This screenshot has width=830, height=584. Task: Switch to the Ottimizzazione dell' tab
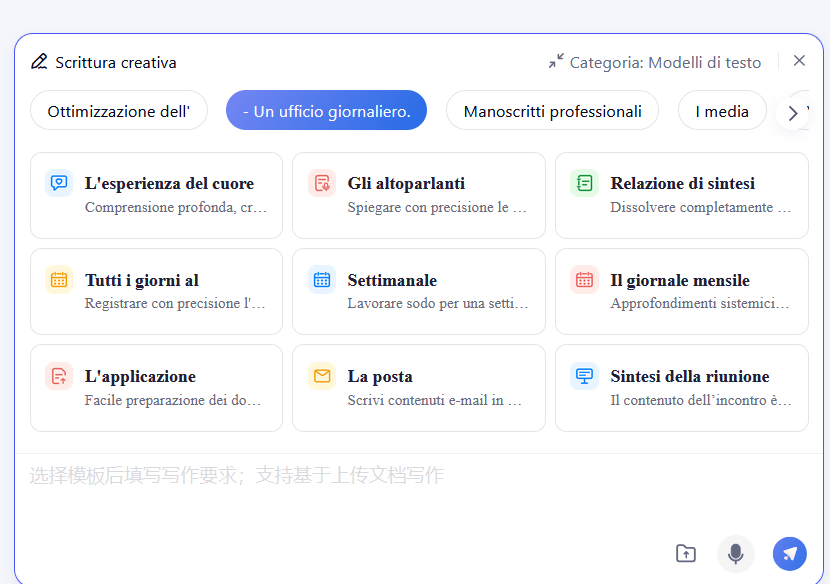click(119, 111)
